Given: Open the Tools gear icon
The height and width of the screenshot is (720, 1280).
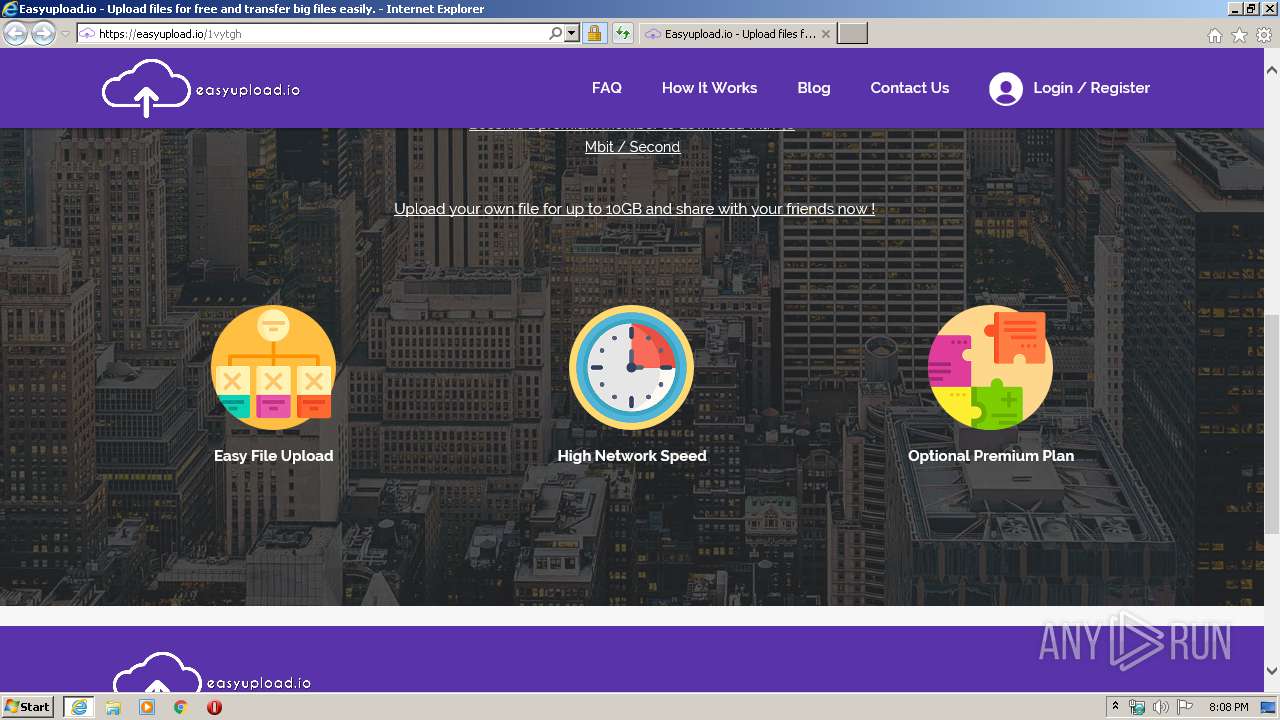Looking at the screenshot, I should tap(1264, 35).
